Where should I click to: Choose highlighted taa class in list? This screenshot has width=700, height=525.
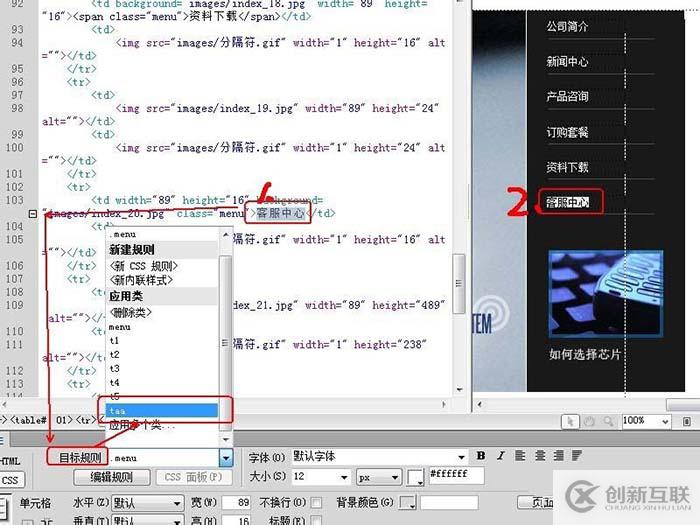[162, 410]
